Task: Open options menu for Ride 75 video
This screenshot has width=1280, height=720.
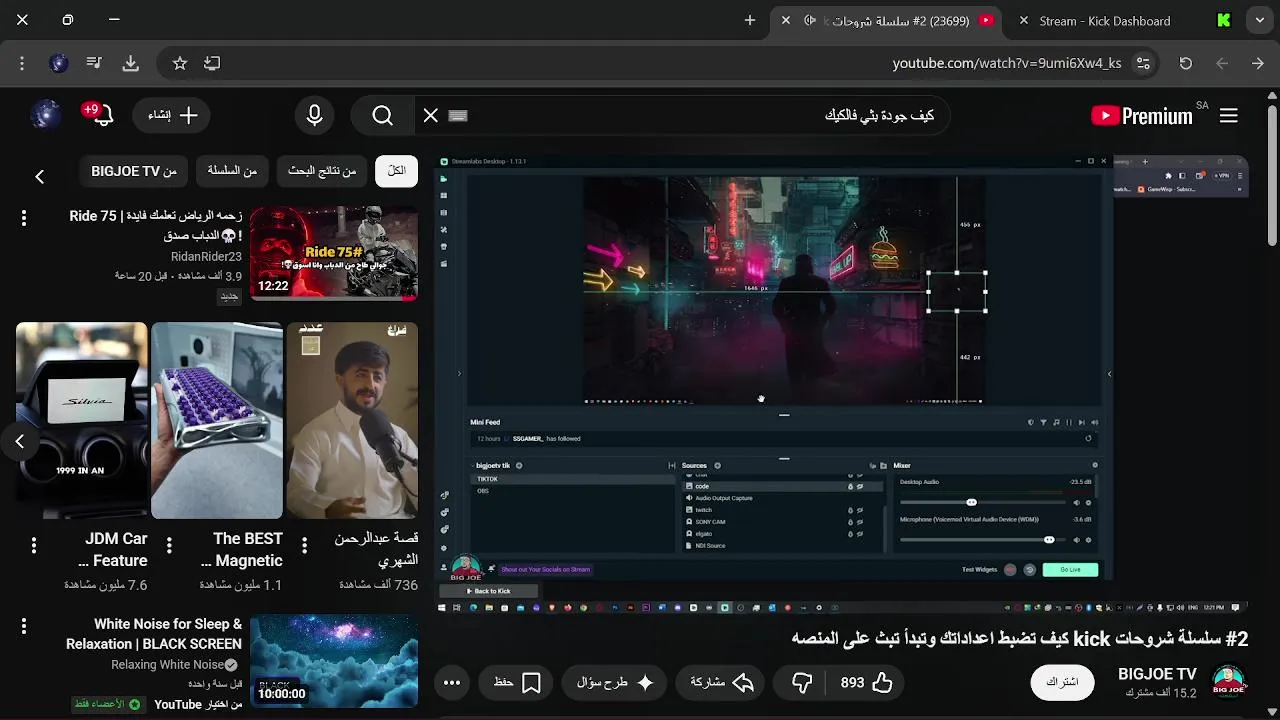Action: pyautogui.click(x=24, y=218)
